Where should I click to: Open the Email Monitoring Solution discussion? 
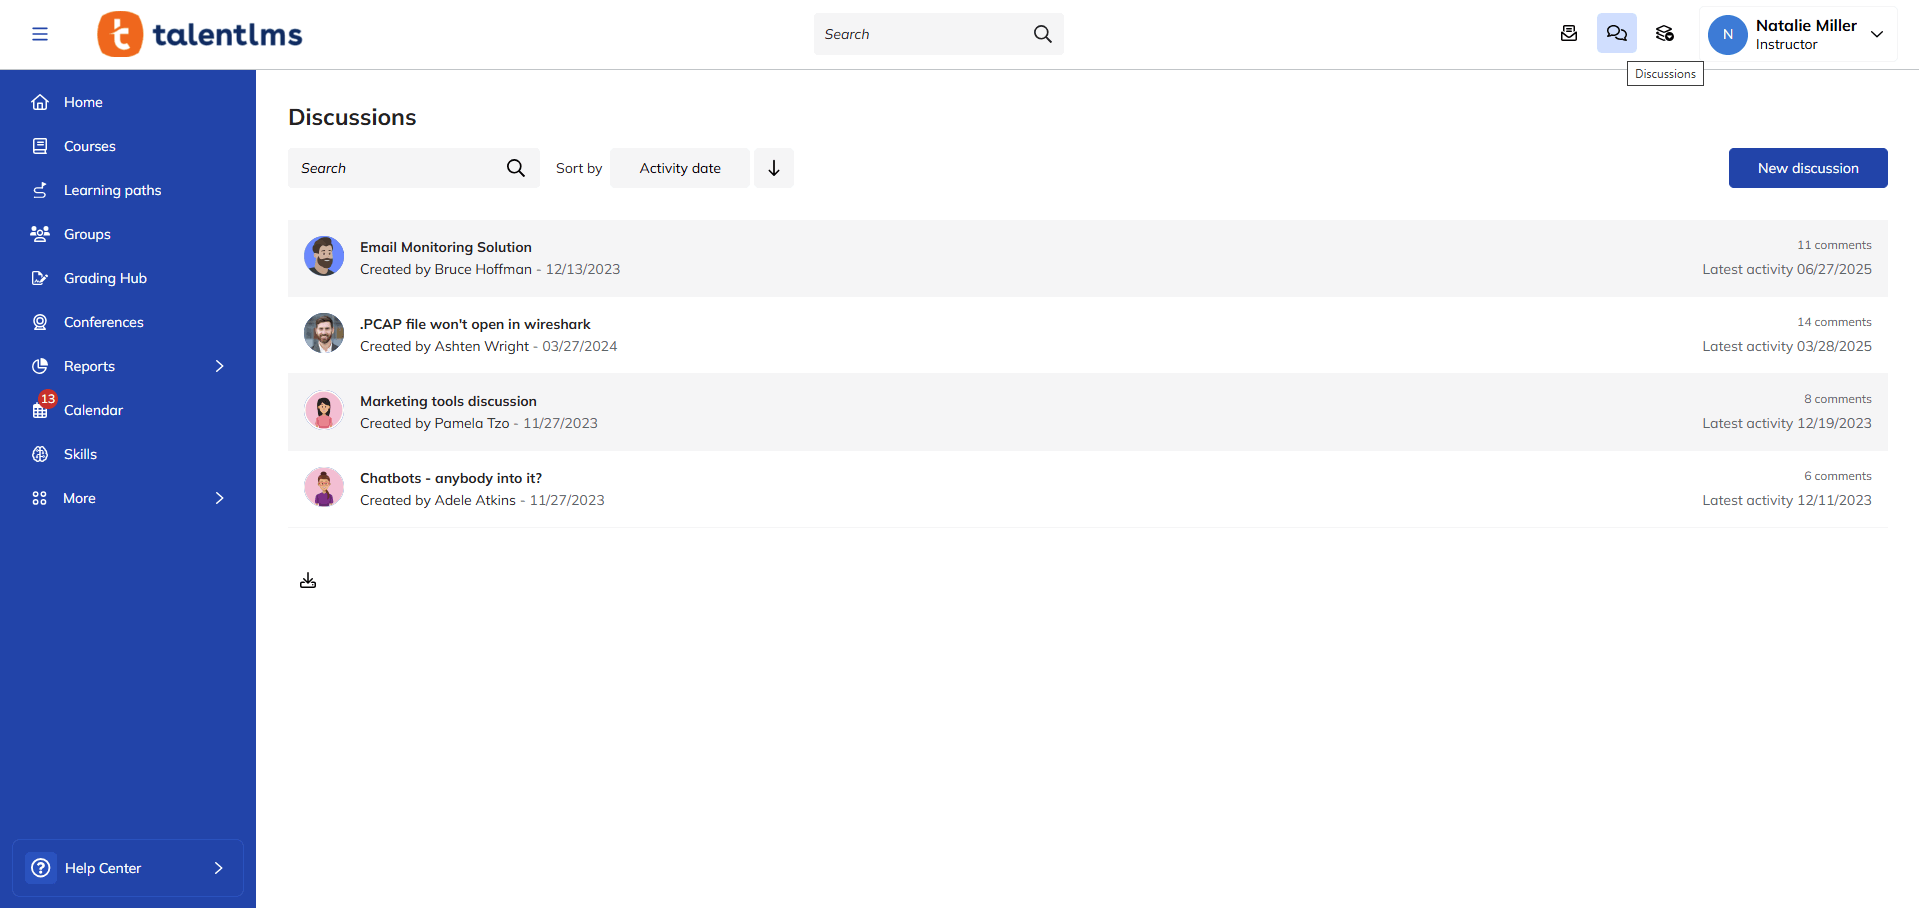[446, 247]
